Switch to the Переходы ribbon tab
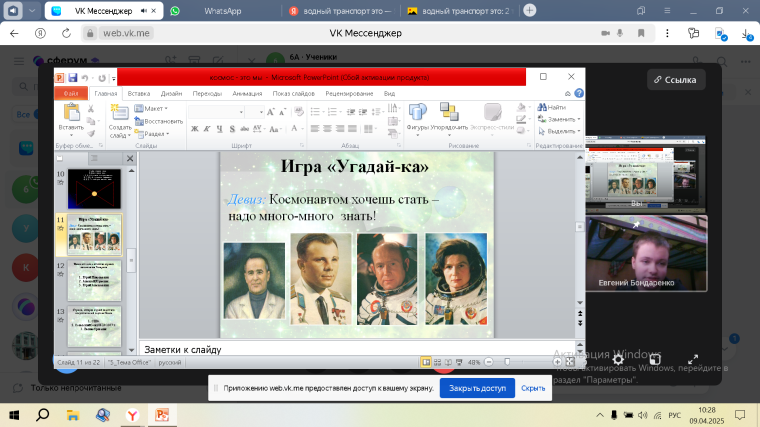This screenshot has height=427, width=760. pos(207,94)
